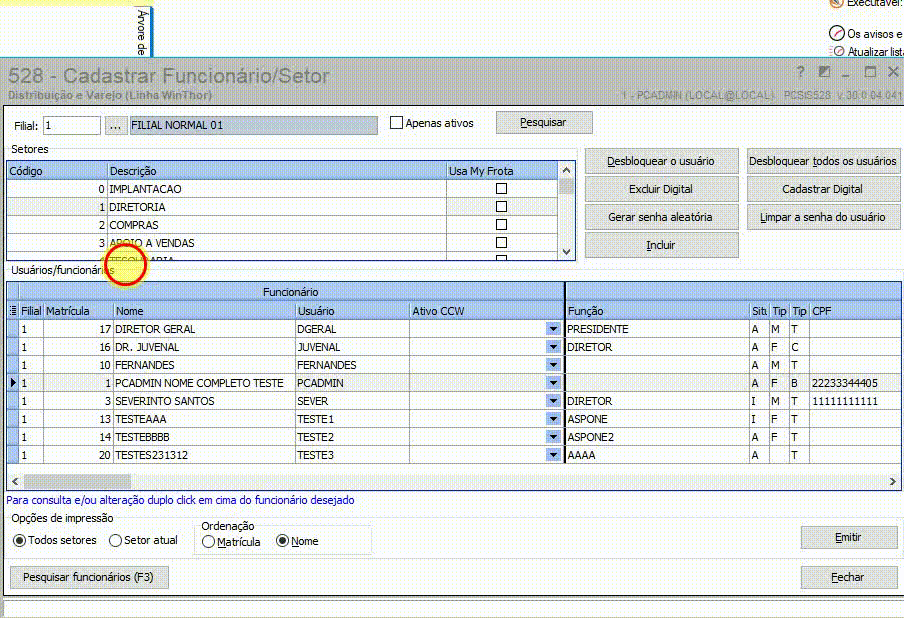The image size is (904, 618).
Task: Select the IMPLANTACAO sector row
Action: pos(282,189)
